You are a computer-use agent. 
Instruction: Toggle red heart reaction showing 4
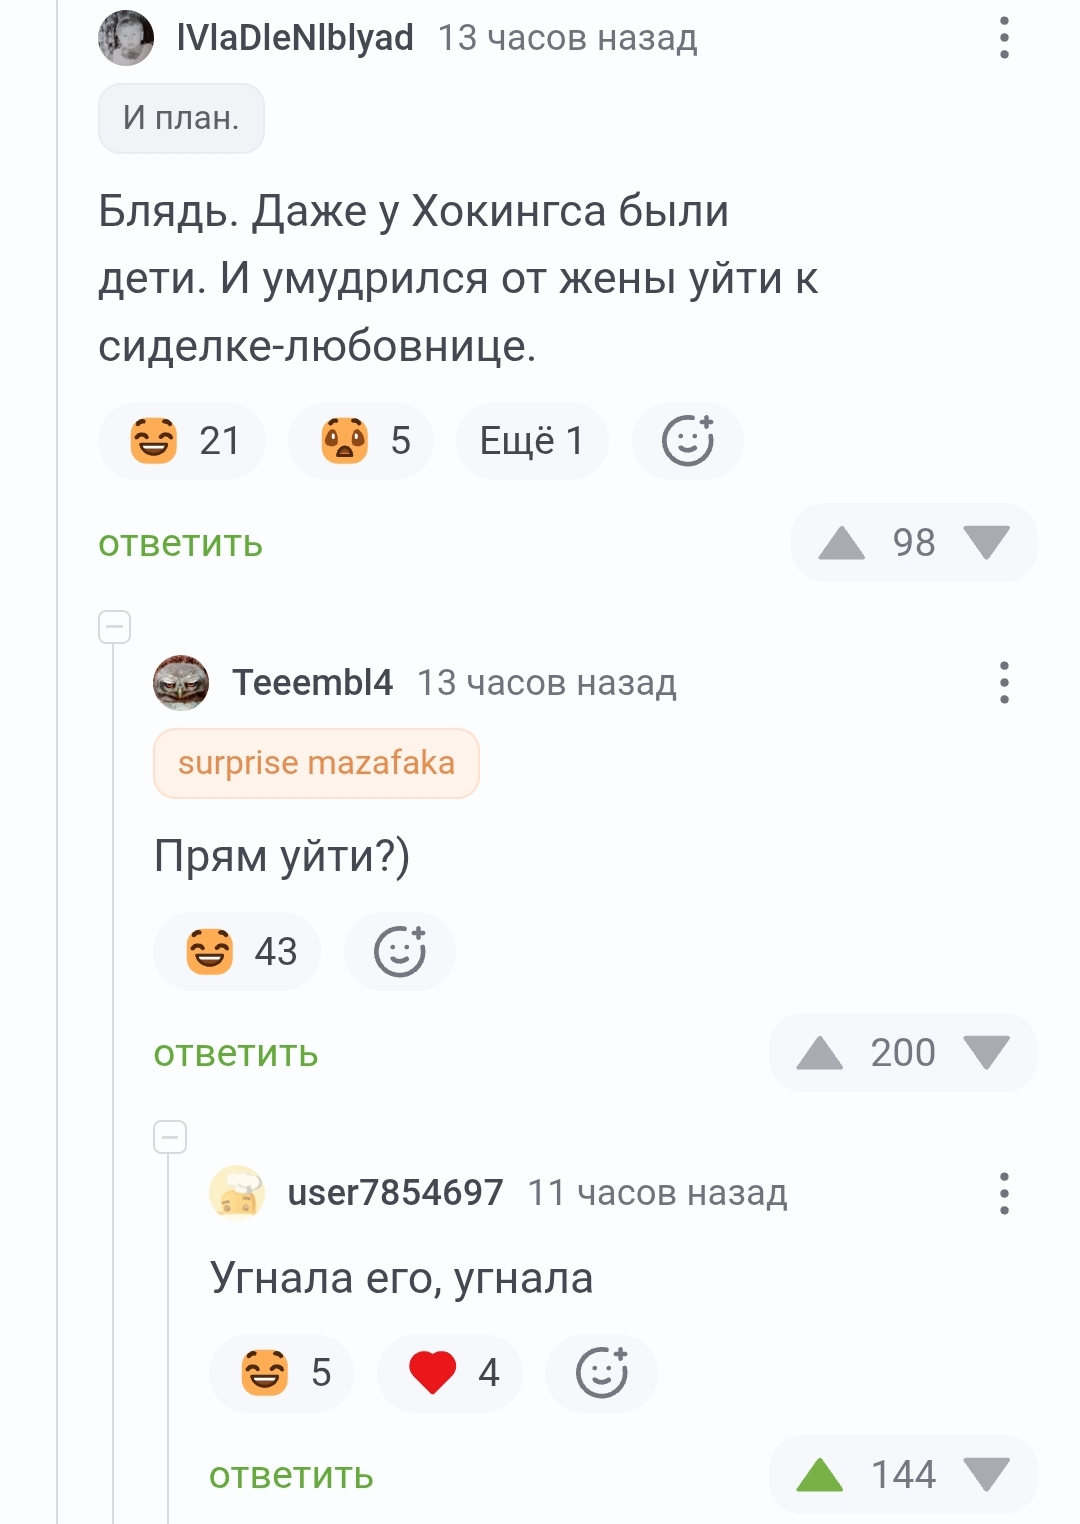click(450, 1373)
